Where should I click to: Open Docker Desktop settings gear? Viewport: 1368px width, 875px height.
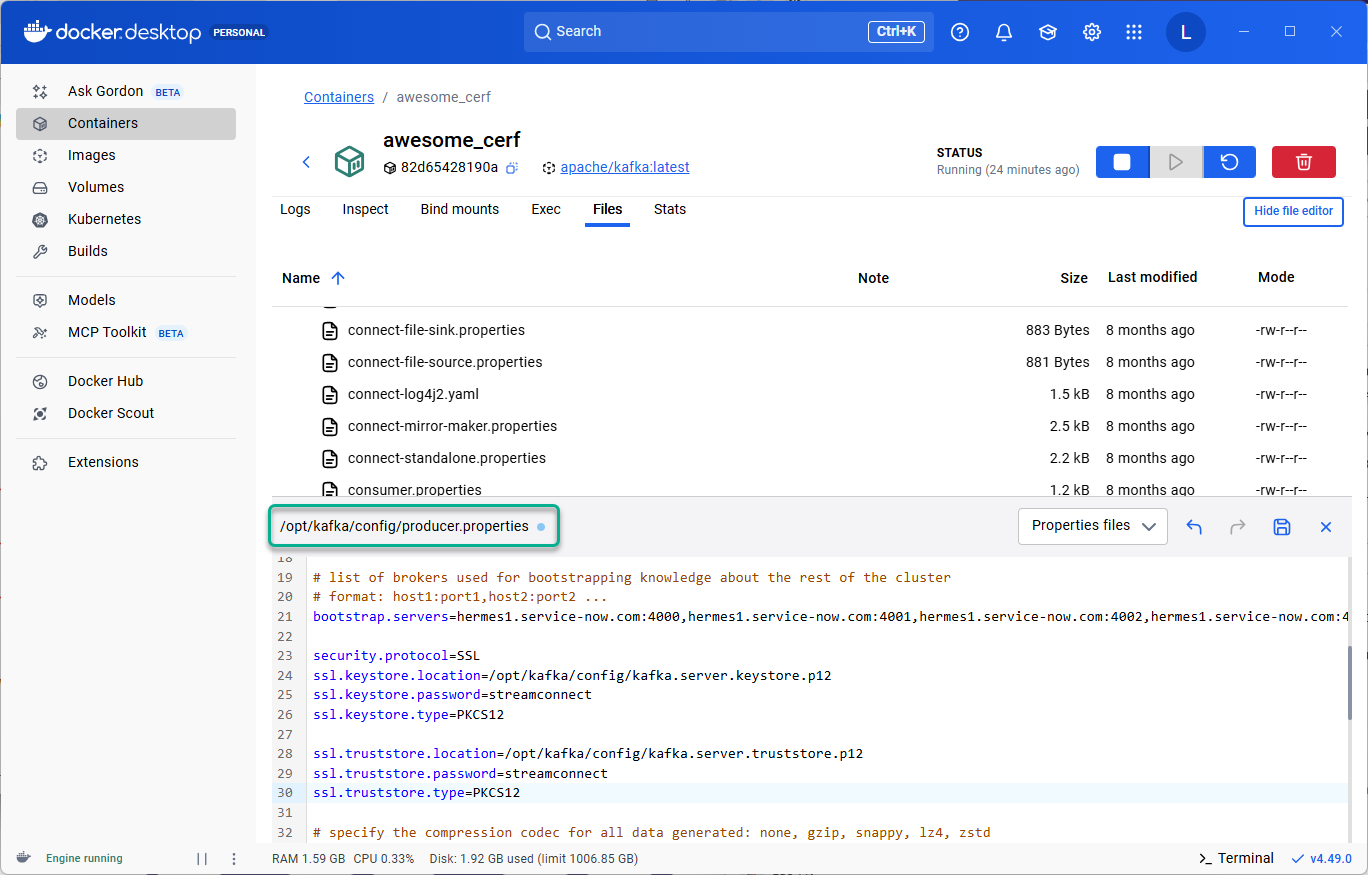(1092, 32)
